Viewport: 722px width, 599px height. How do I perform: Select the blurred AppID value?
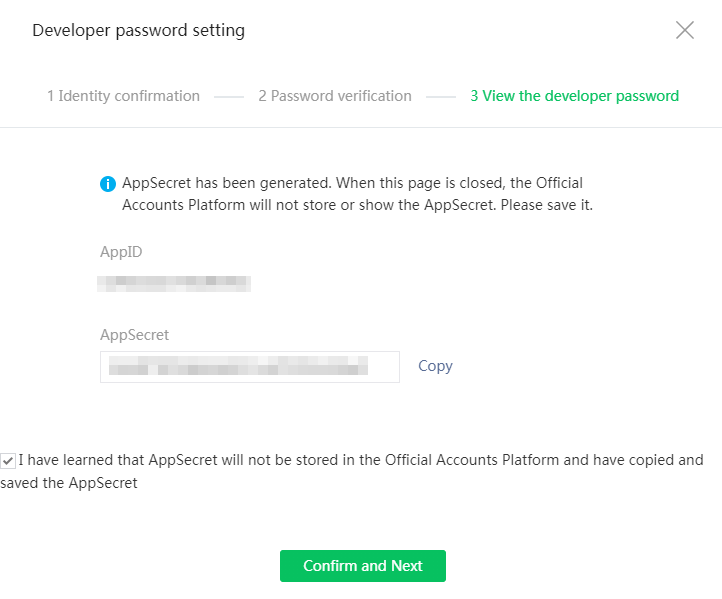tap(174, 283)
